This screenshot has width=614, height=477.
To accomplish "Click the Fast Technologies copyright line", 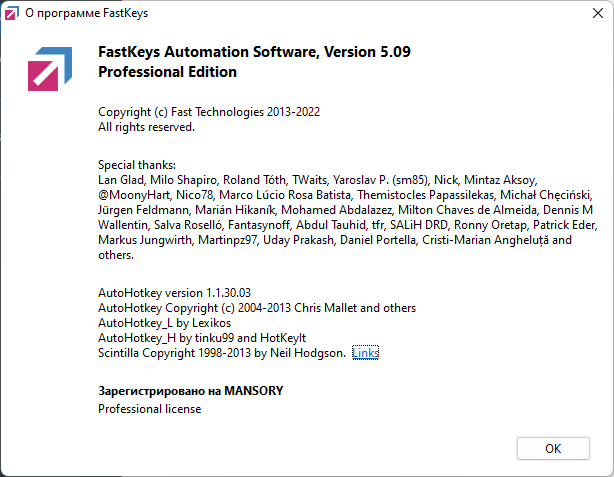I will coord(208,112).
